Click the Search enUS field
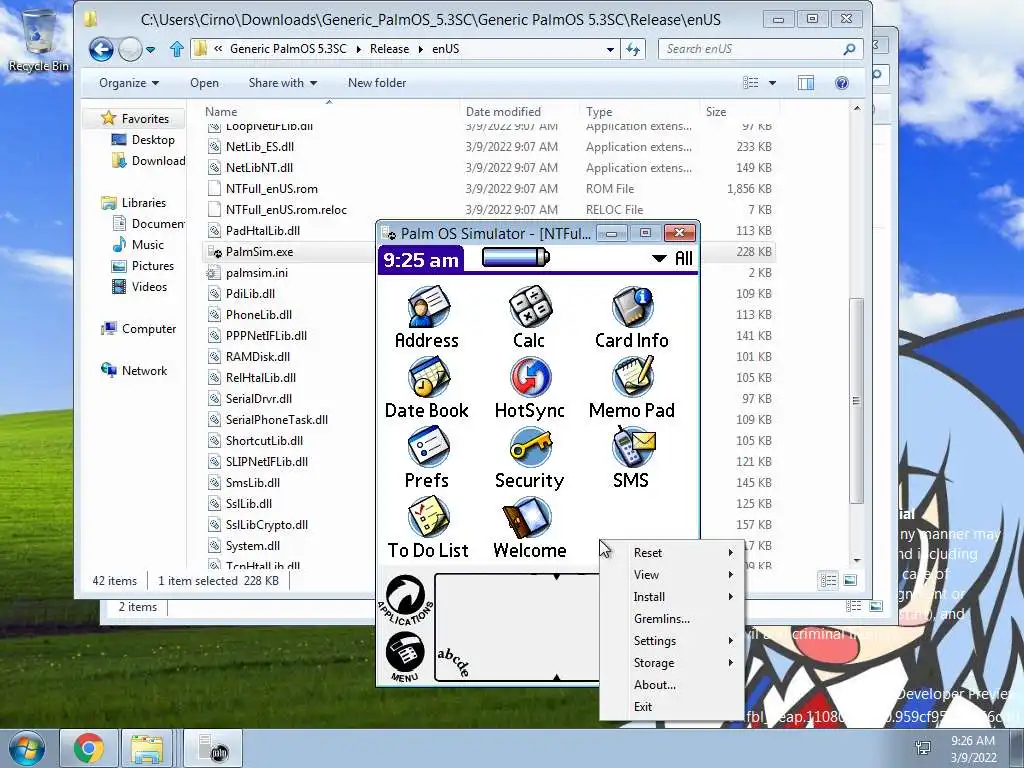 761,49
